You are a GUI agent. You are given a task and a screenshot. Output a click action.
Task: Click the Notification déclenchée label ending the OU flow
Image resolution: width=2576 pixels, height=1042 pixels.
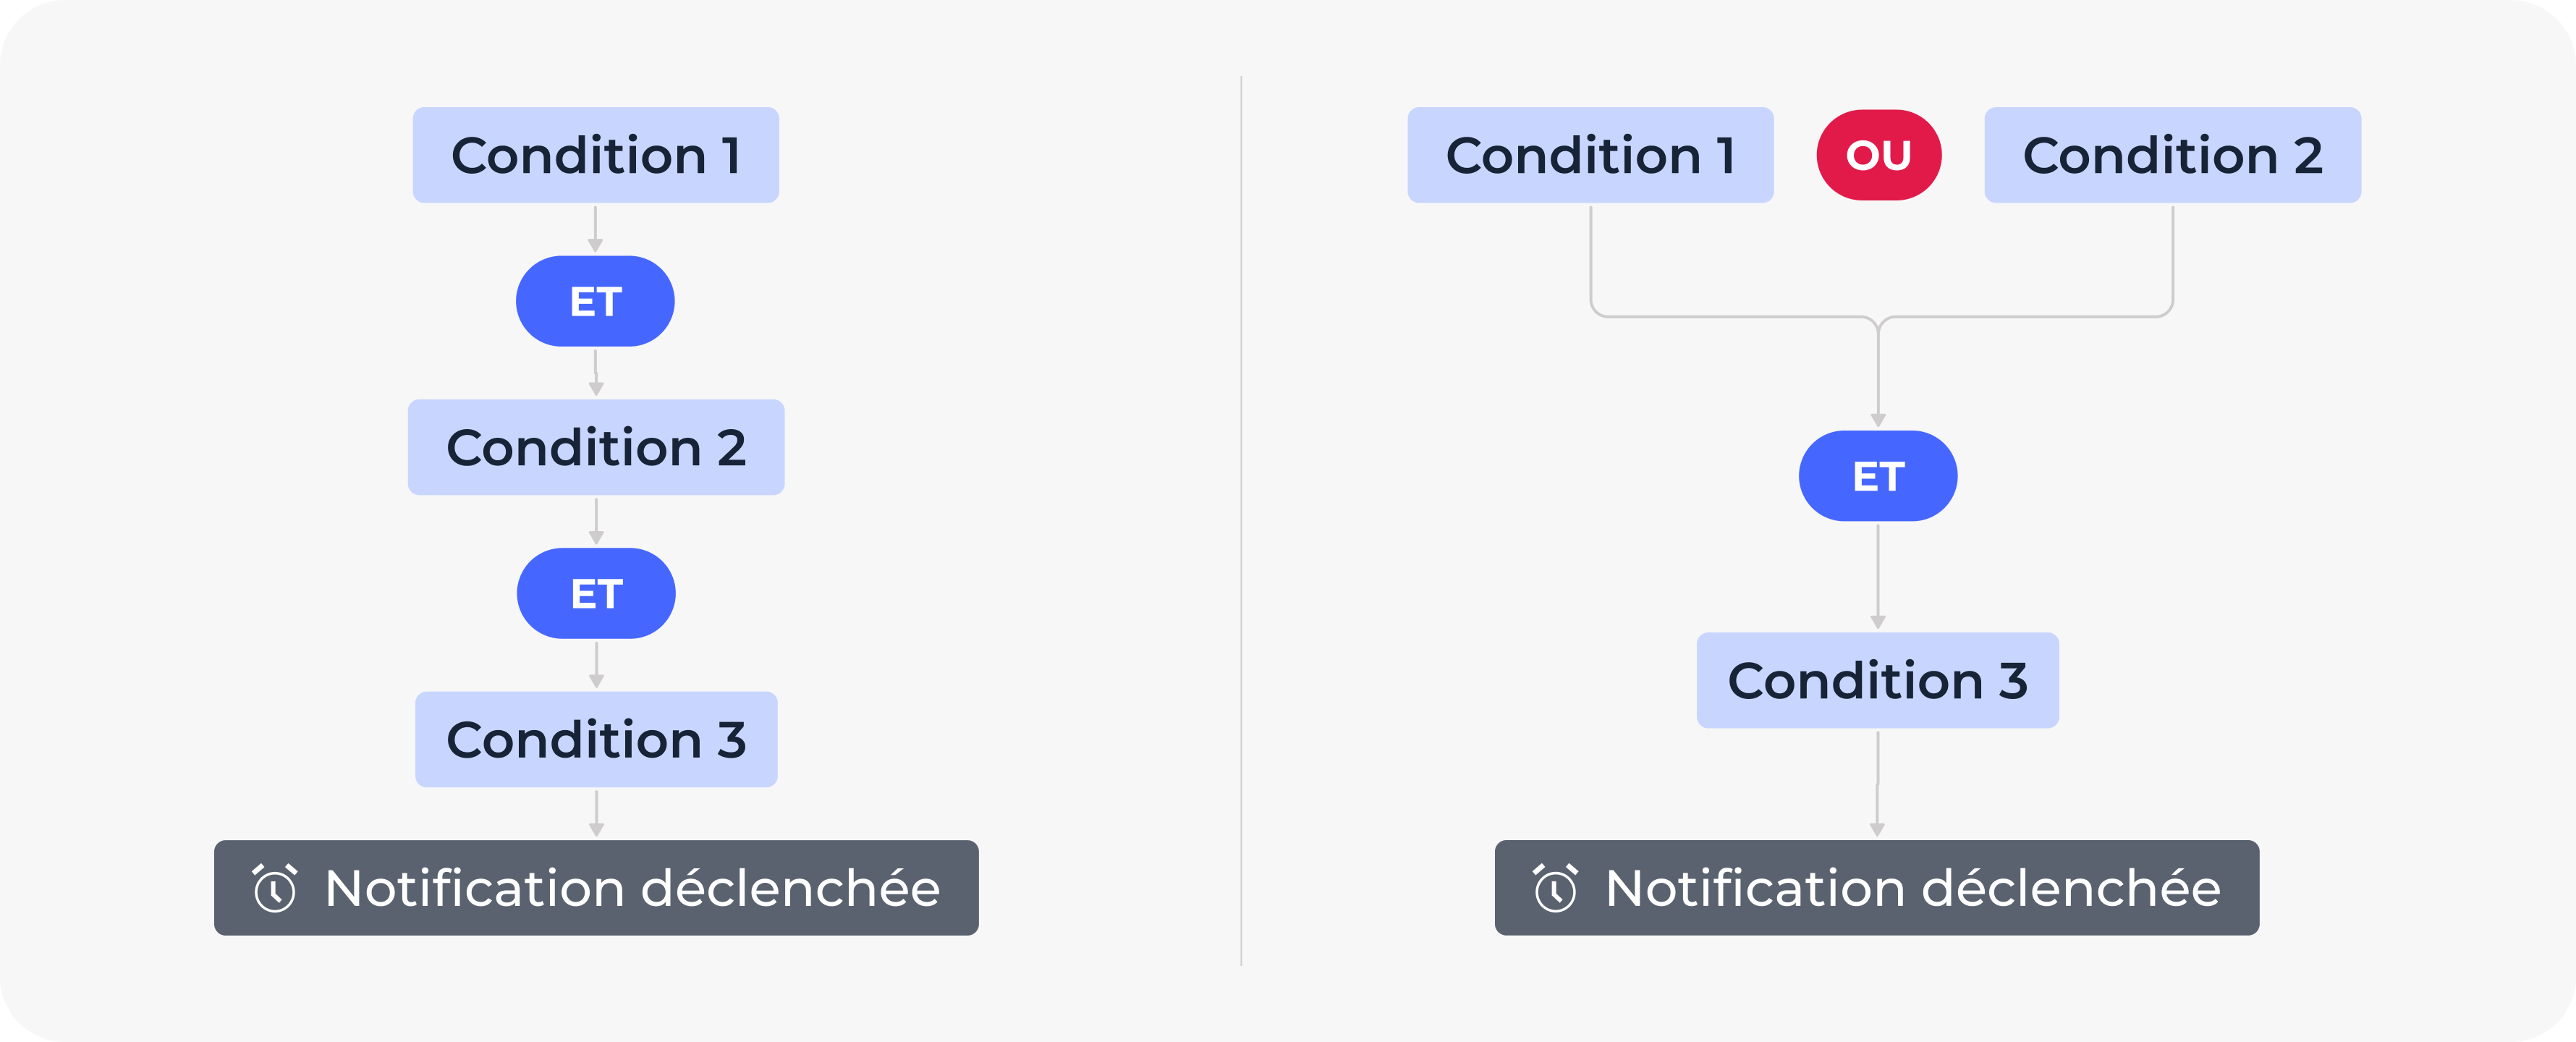tap(1912, 888)
